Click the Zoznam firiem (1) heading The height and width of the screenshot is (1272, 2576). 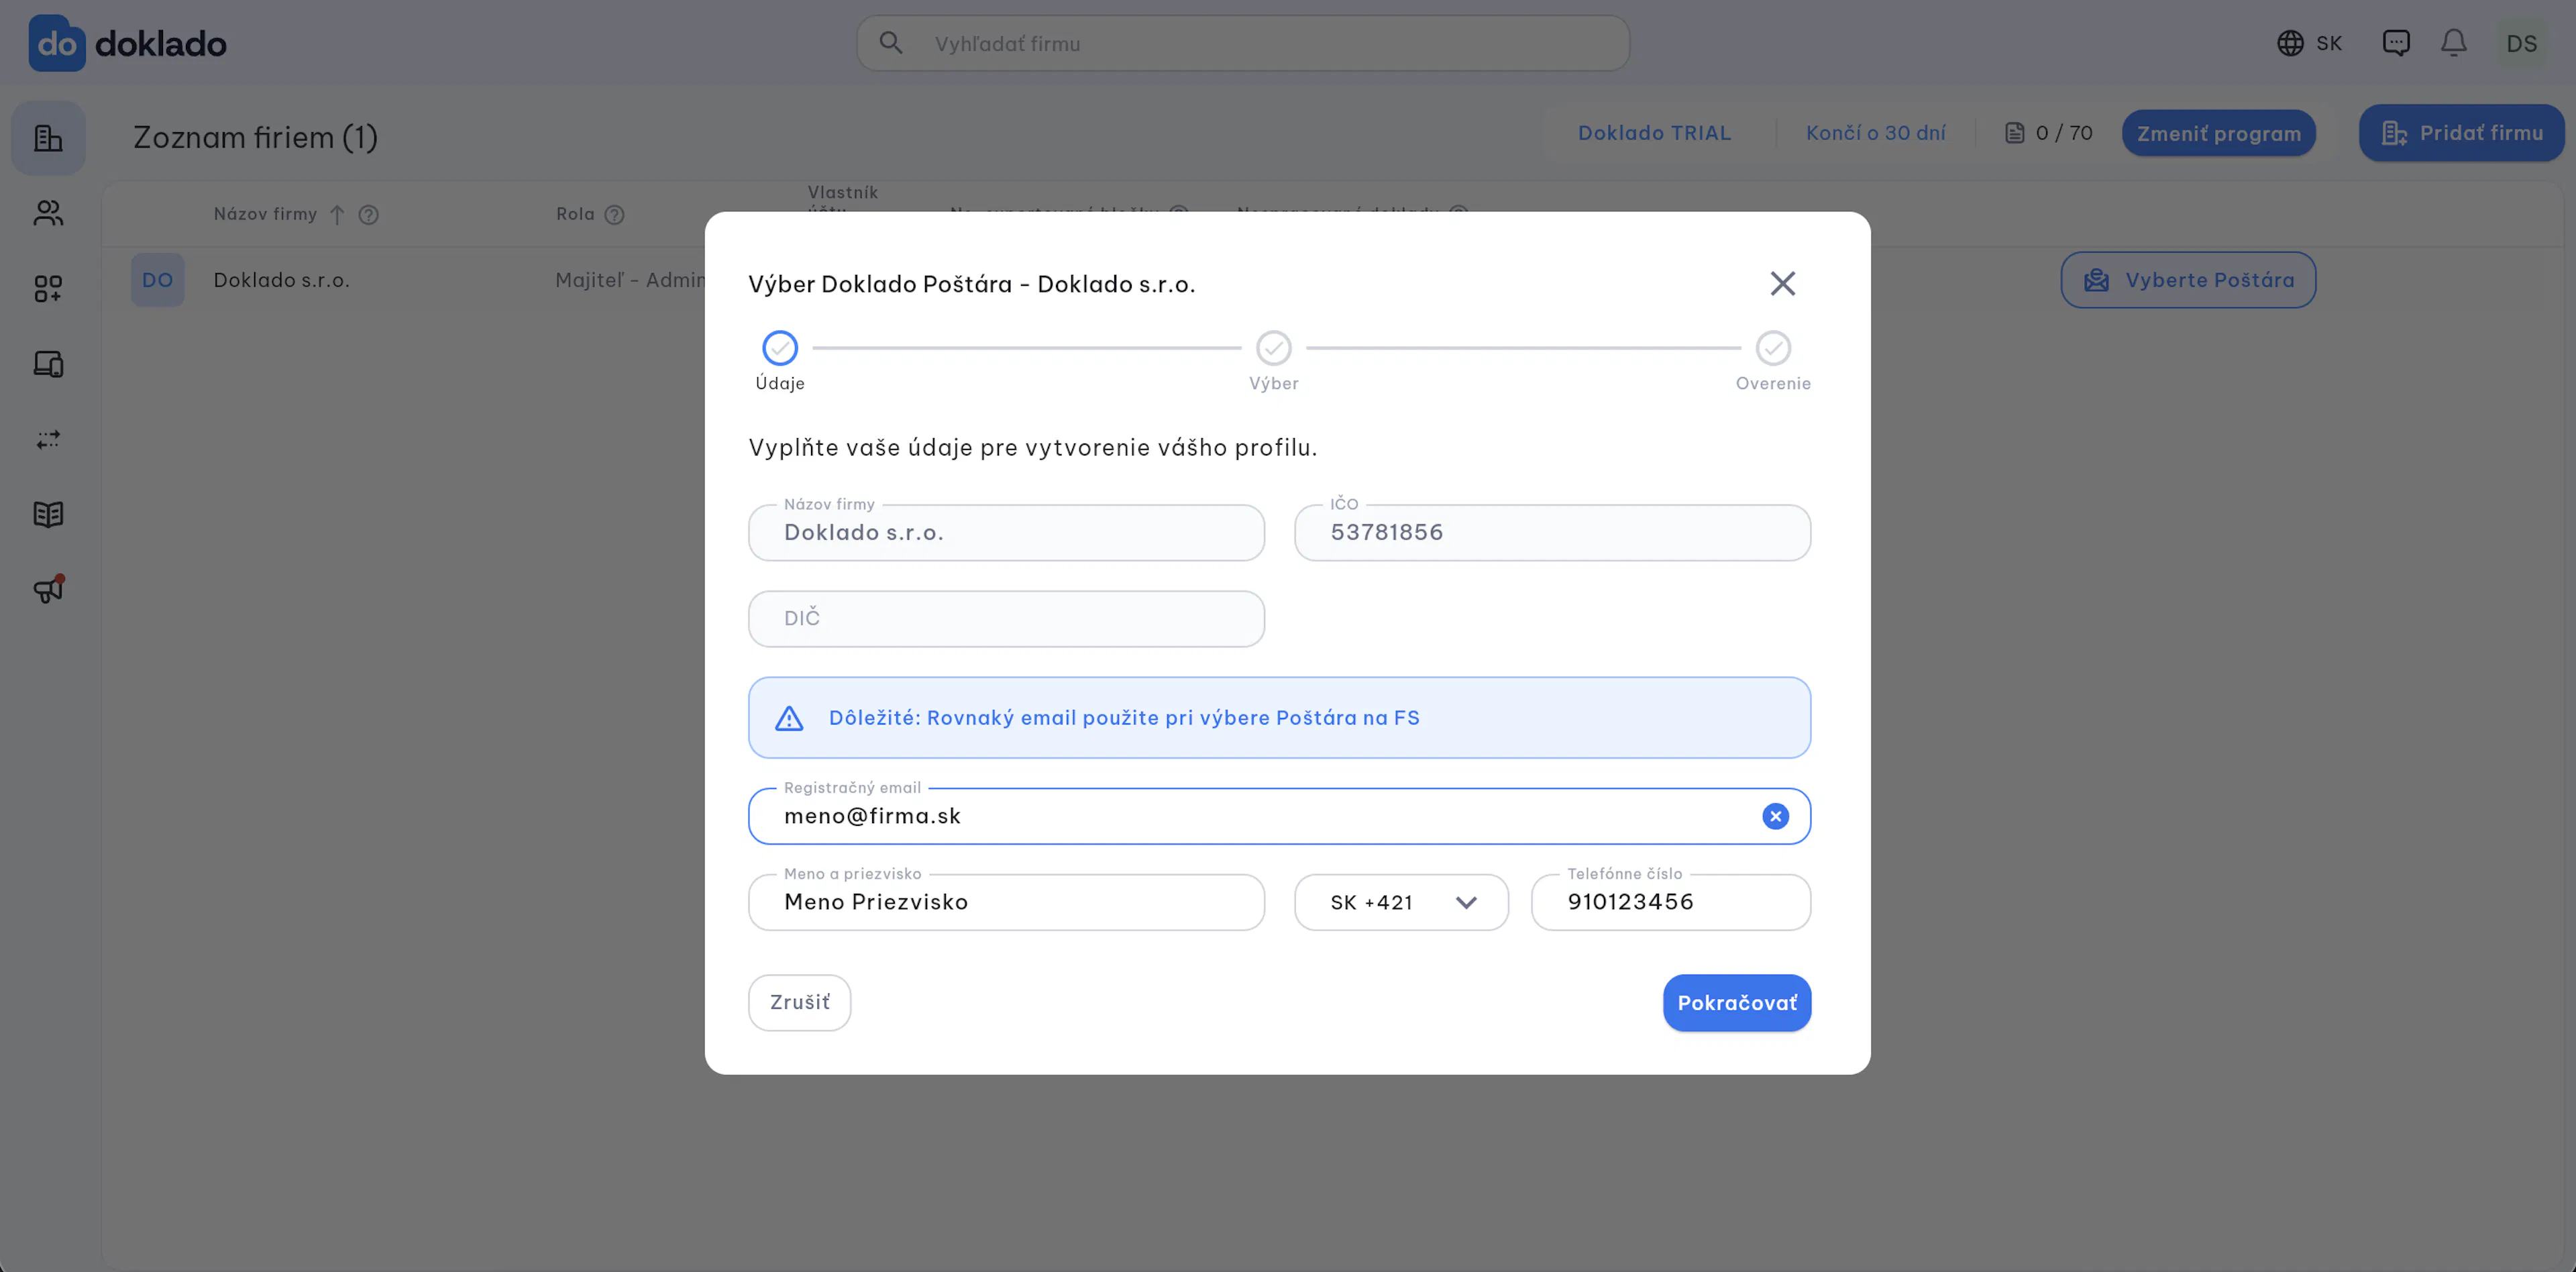point(256,137)
